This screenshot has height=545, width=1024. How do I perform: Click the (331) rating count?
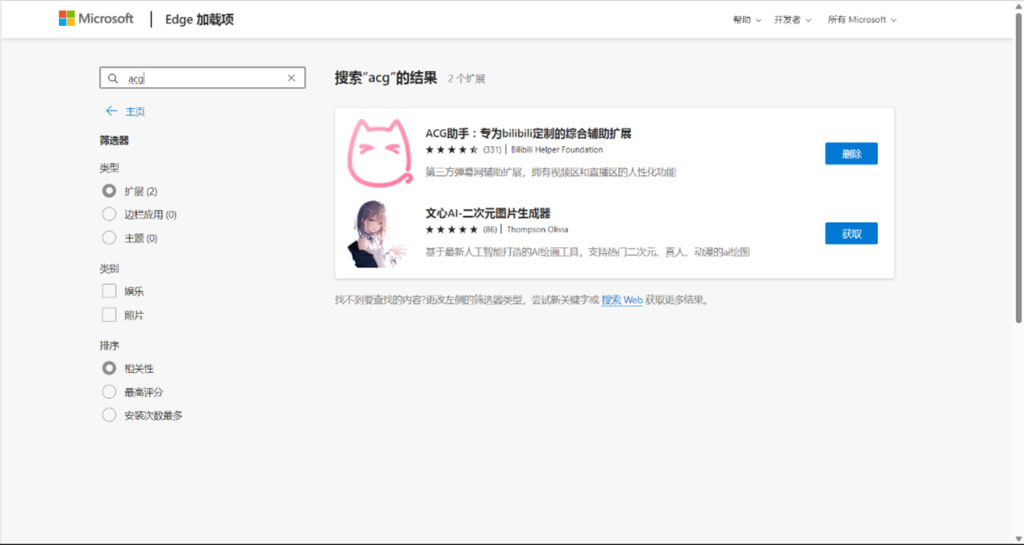click(x=492, y=149)
